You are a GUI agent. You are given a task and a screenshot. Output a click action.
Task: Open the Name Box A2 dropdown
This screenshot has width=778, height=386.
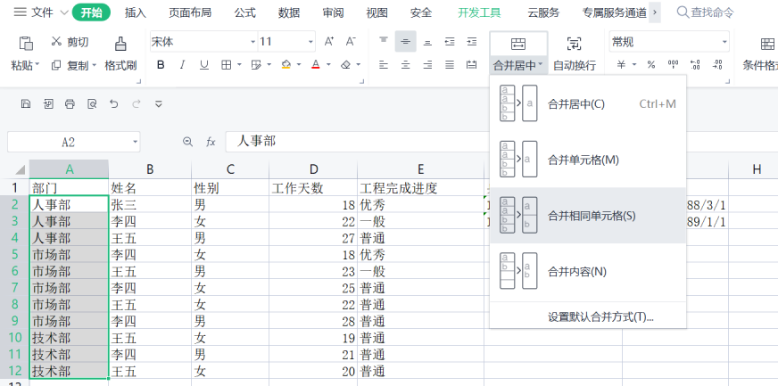coord(135,142)
